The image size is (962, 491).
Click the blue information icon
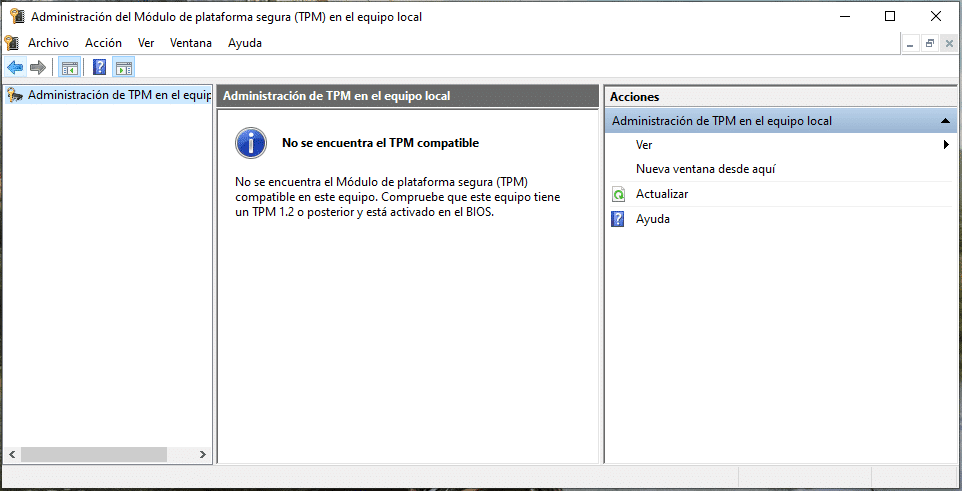click(250, 144)
